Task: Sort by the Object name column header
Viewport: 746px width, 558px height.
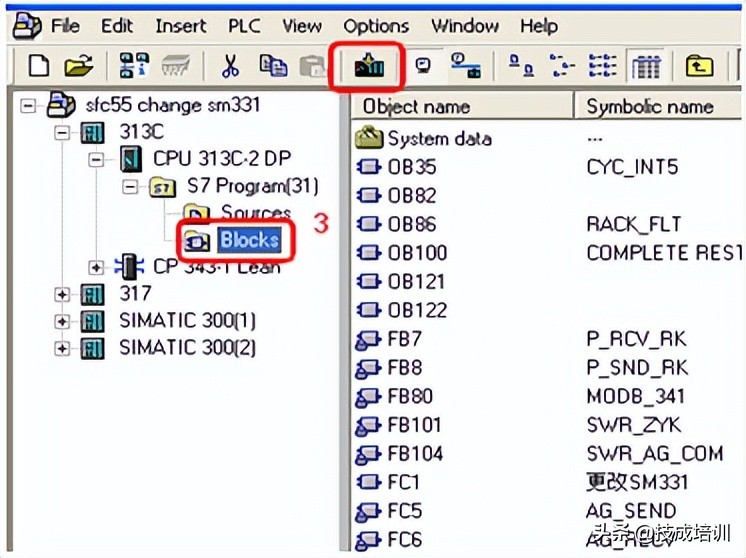Action: (x=462, y=106)
